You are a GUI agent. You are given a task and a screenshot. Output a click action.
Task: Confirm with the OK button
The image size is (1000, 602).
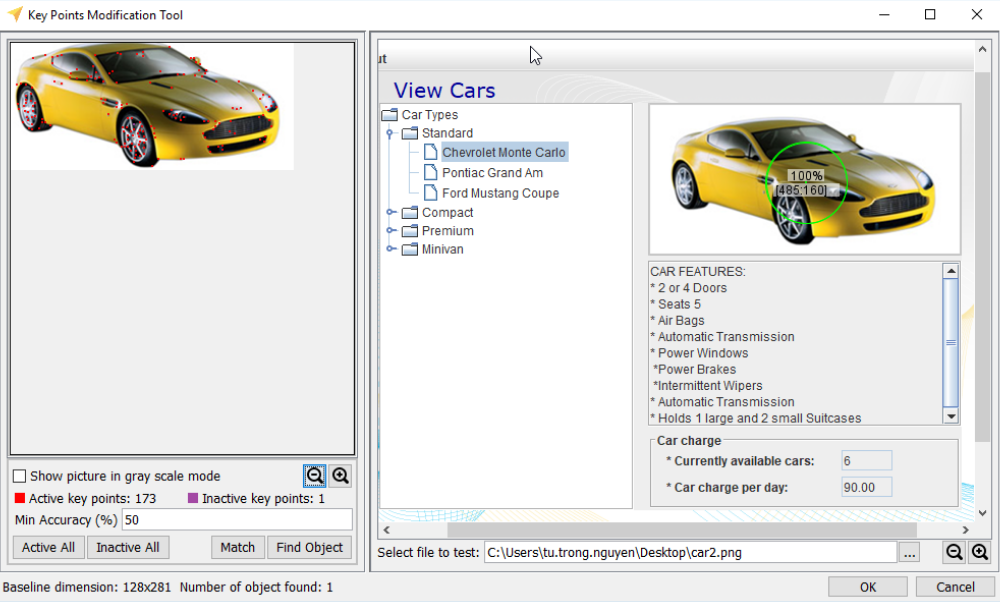(868, 587)
